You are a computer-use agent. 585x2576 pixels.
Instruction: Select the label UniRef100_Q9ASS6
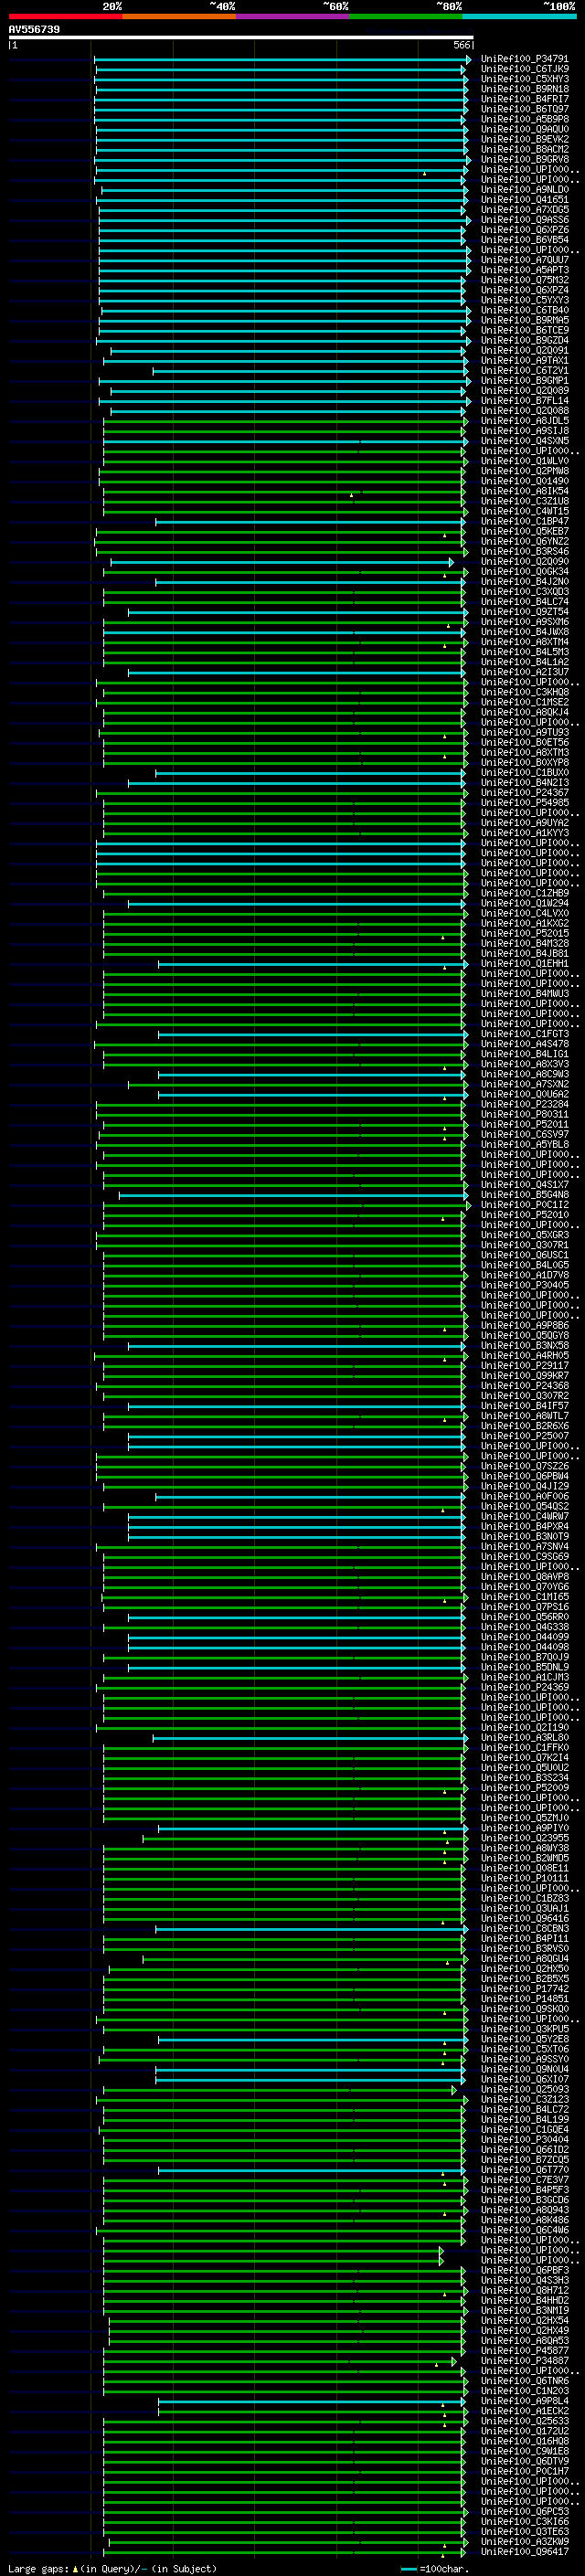click(x=525, y=220)
